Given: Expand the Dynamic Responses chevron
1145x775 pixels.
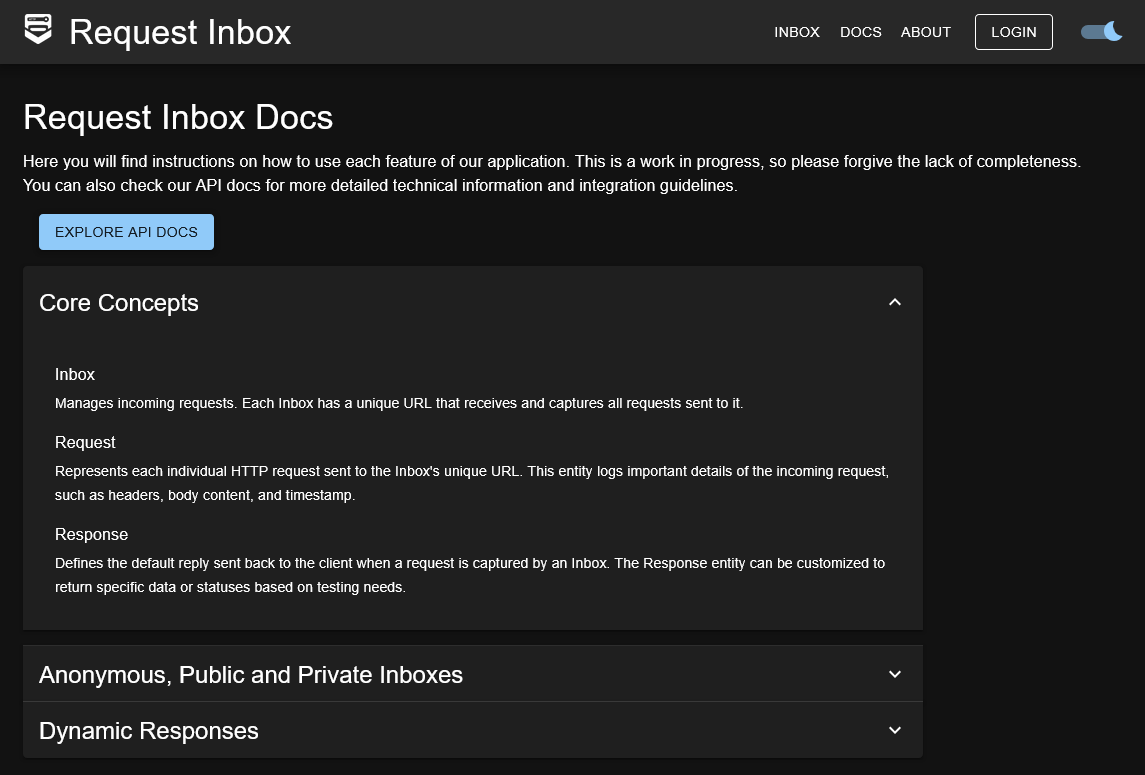Looking at the screenshot, I should (895, 730).
